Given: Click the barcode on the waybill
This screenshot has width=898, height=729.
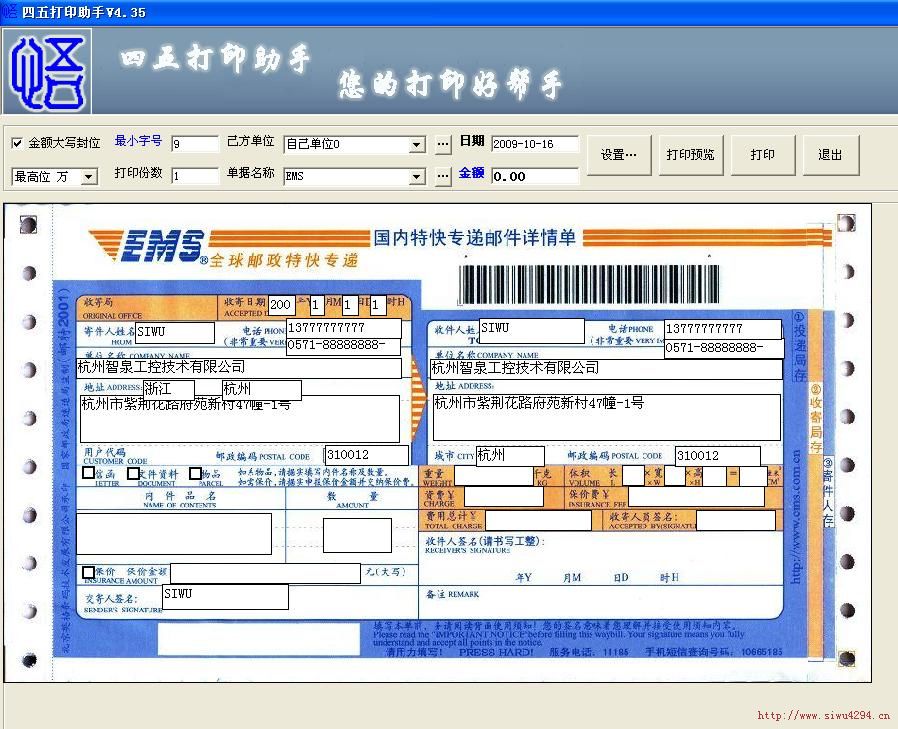Looking at the screenshot, I should [x=588, y=284].
